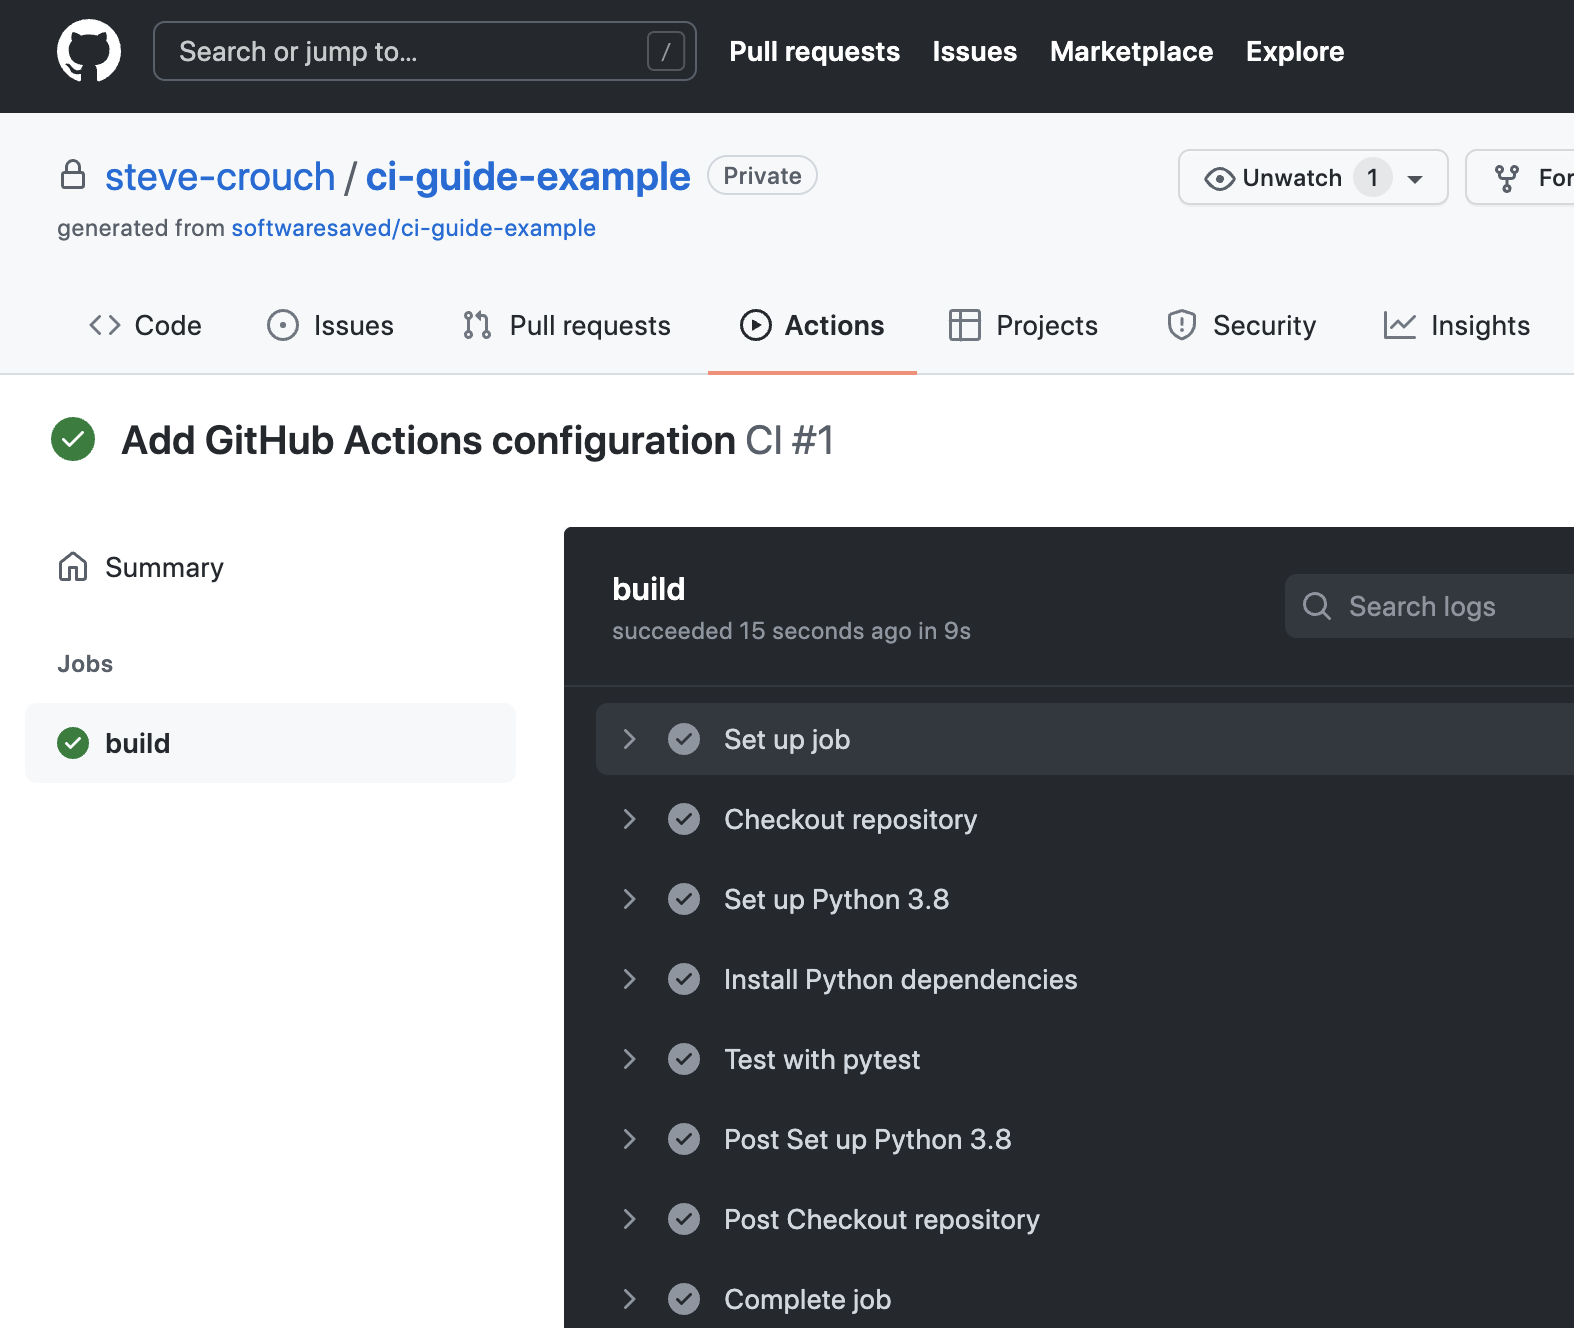Click the green check icon next to build job
1574x1328 pixels.
pyautogui.click(x=73, y=743)
